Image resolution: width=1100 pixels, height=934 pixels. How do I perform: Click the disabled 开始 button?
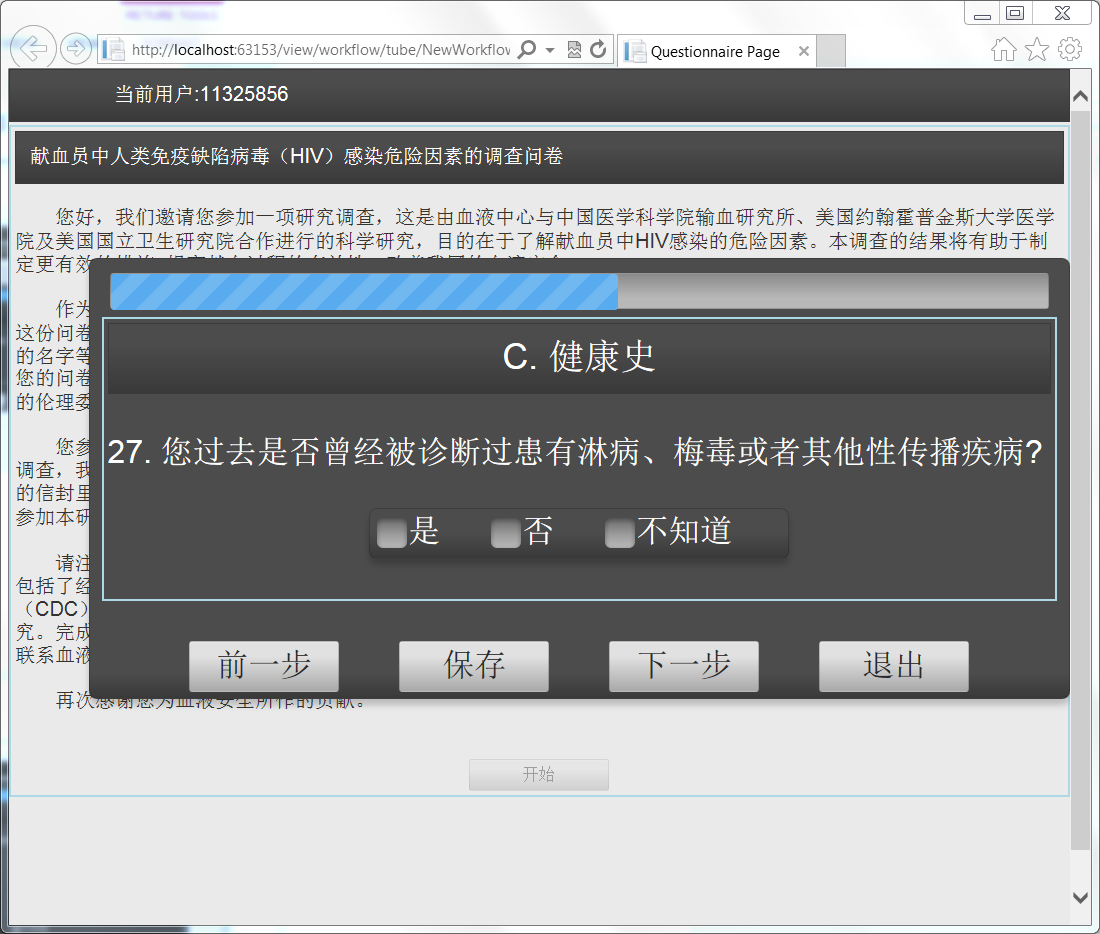(x=539, y=775)
